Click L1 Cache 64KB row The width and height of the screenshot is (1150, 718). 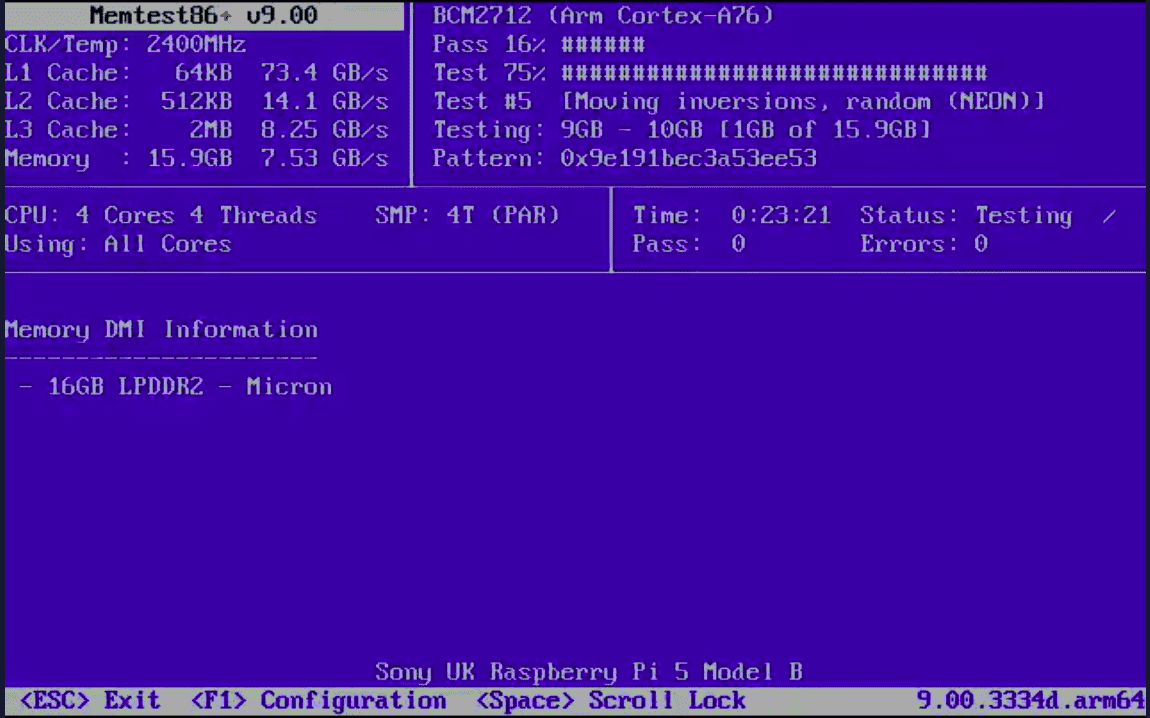[x=197, y=73]
